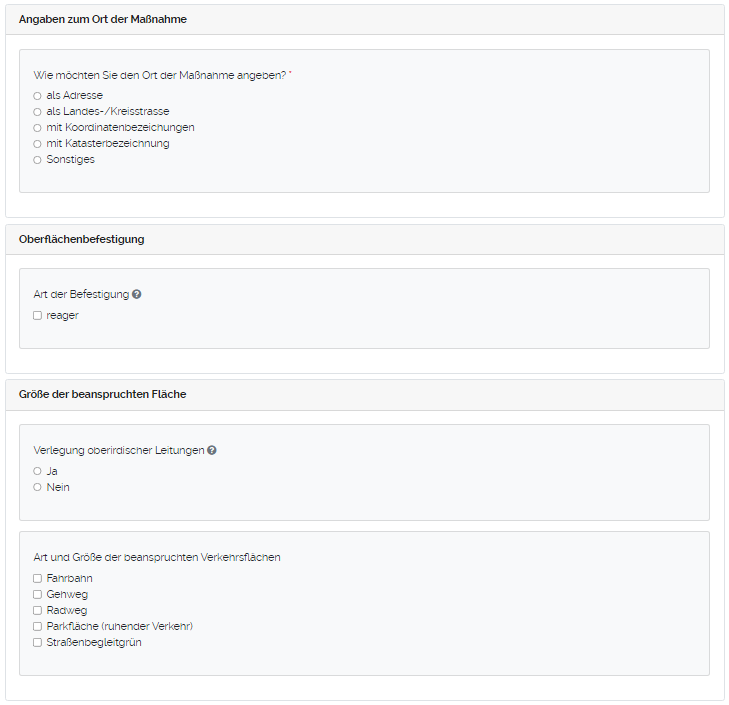This screenshot has height=705, width=729.
Task: Check 'Parkfläche (ruhender Verkehr)' box
Action: point(37,626)
